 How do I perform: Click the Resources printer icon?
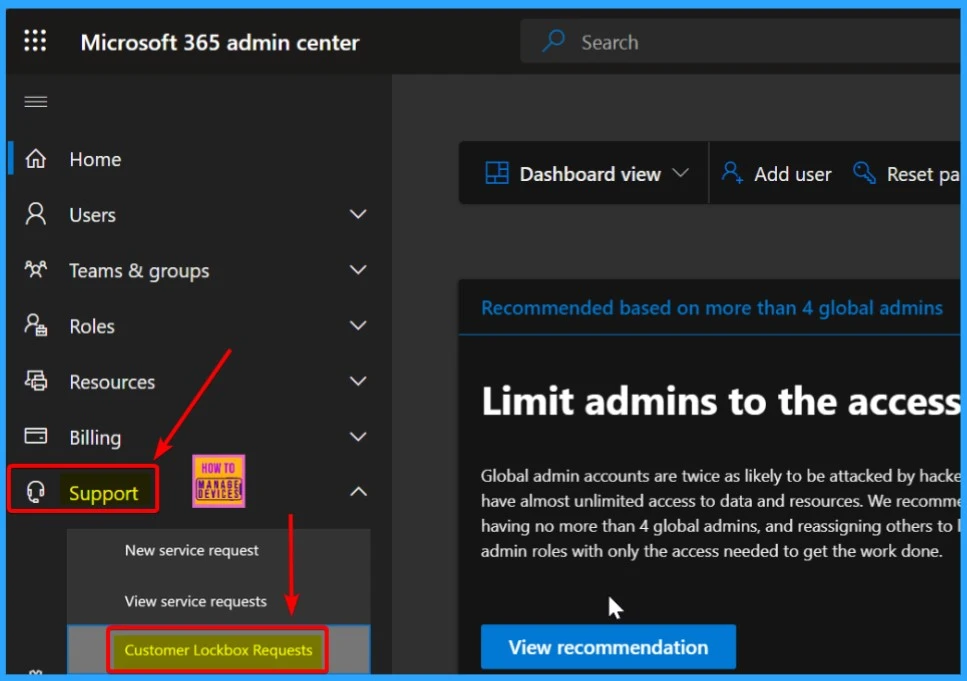pyautogui.click(x=35, y=381)
